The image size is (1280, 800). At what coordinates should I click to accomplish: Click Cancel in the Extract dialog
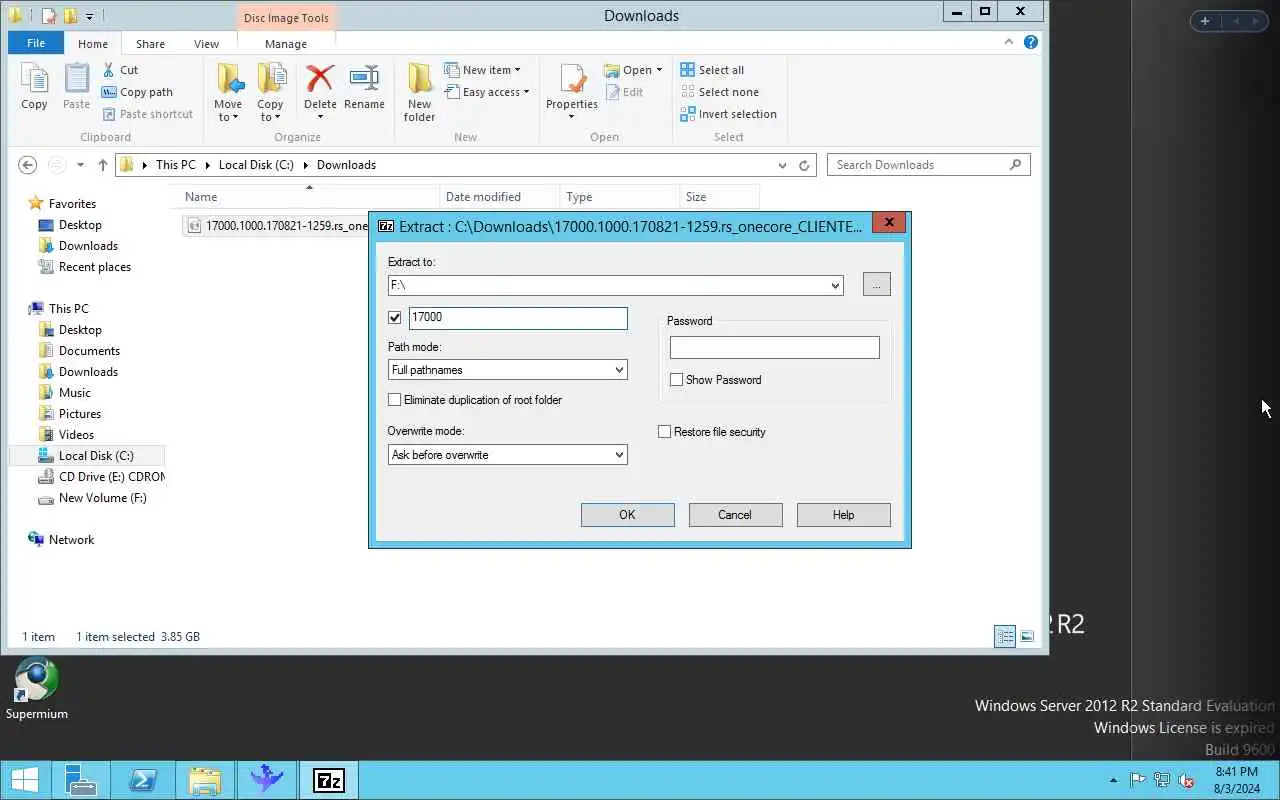point(735,515)
